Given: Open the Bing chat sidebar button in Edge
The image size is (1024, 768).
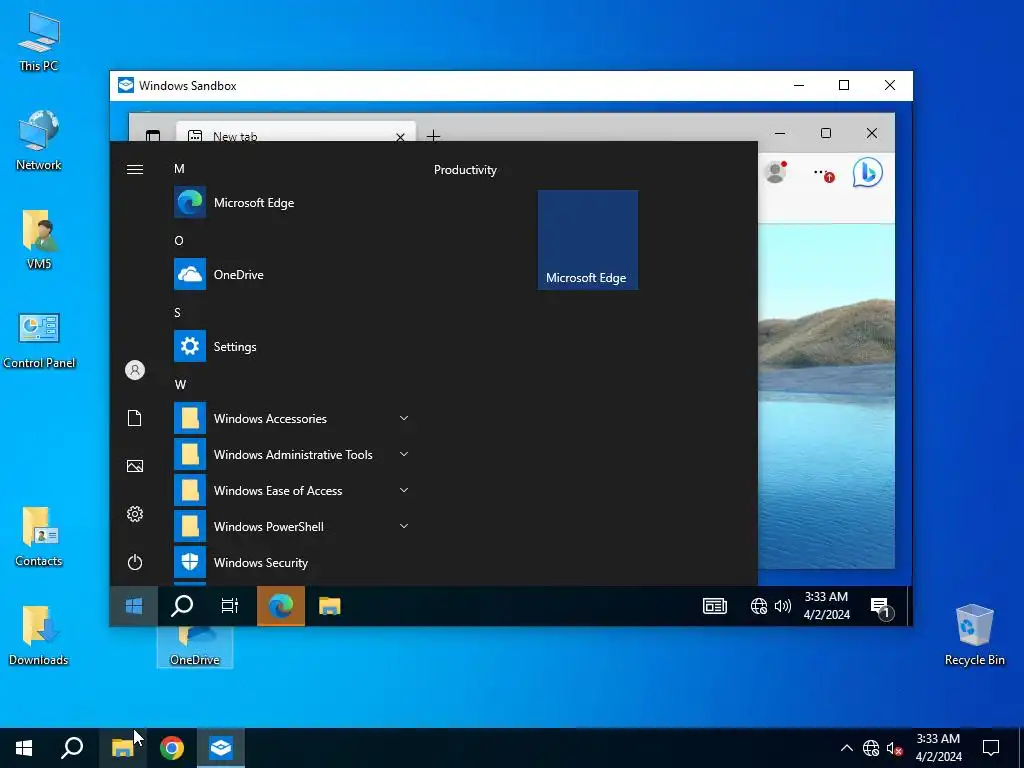Looking at the screenshot, I should [868, 172].
